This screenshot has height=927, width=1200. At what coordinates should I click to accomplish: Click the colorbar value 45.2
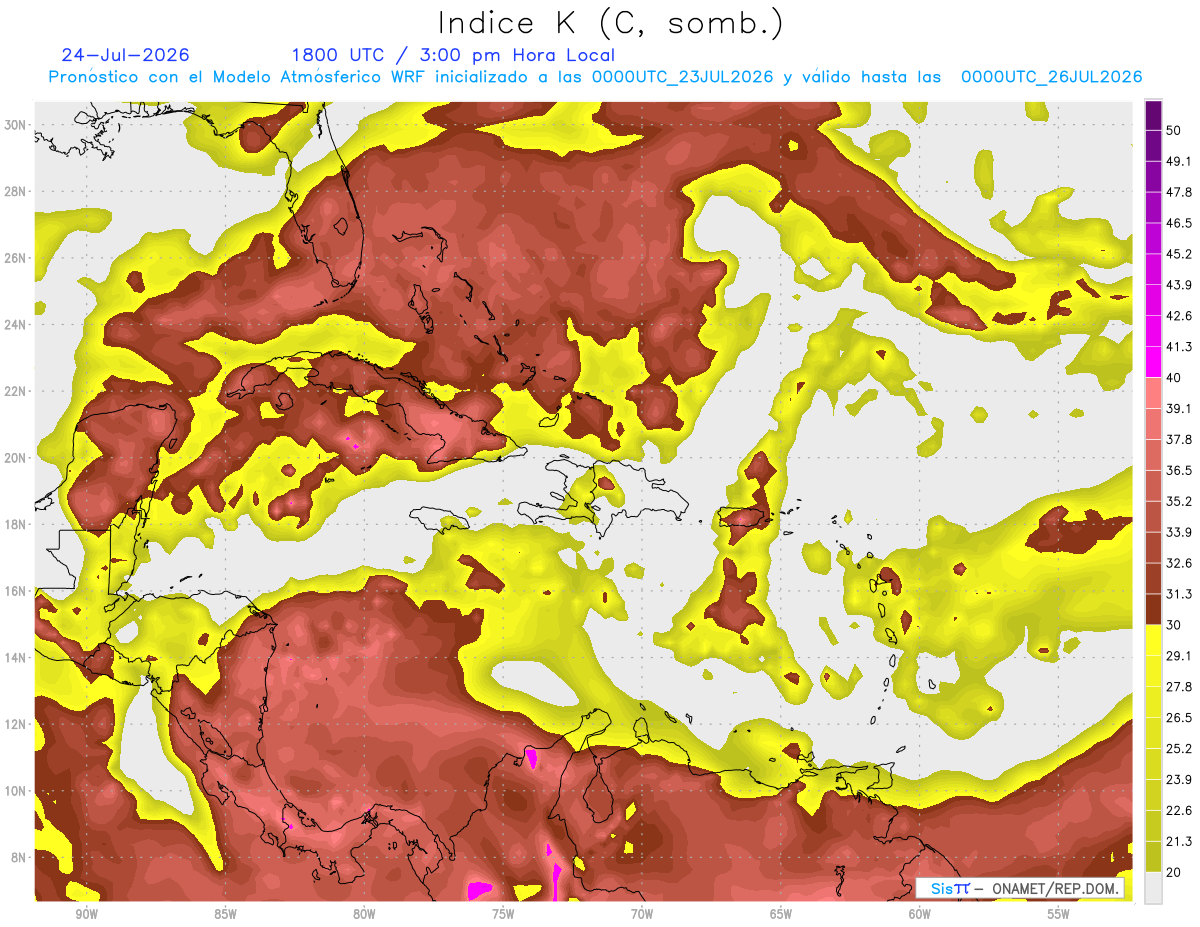(x=1180, y=254)
